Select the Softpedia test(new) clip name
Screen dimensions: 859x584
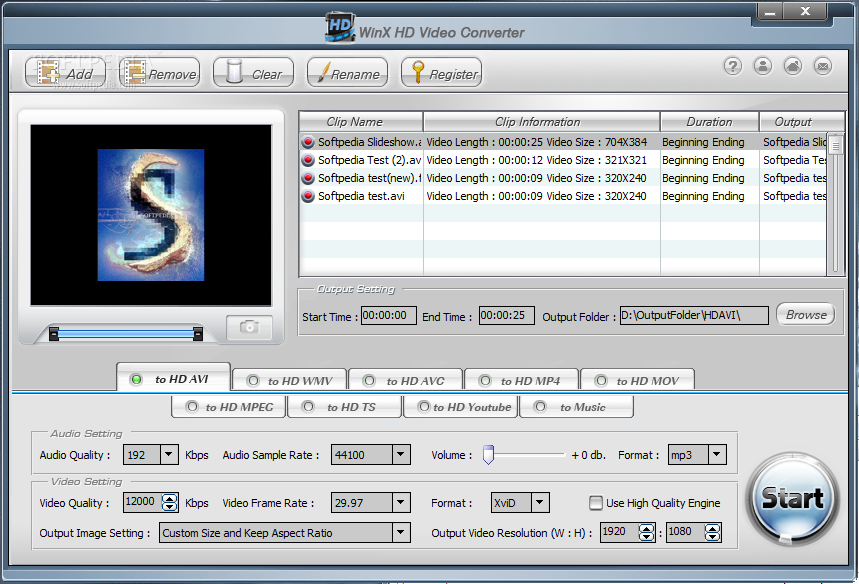pyautogui.click(x=369, y=178)
